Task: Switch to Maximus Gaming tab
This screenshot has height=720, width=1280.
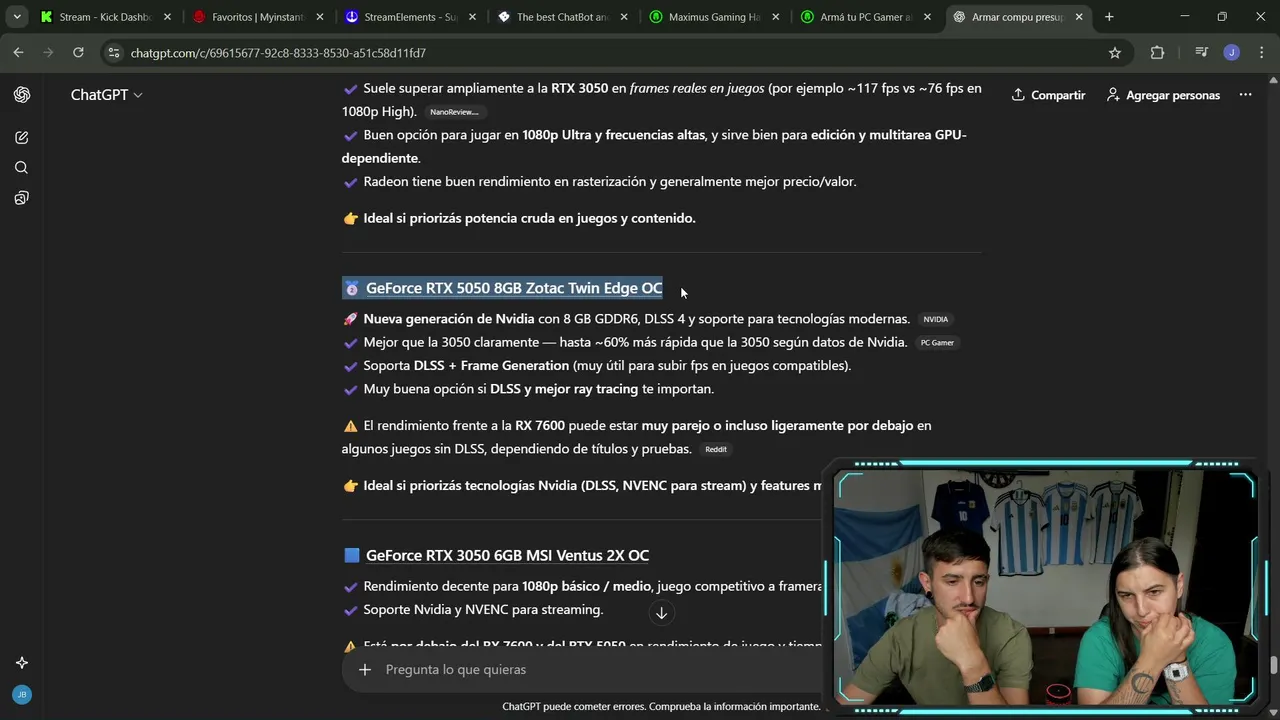Action: [714, 17]
